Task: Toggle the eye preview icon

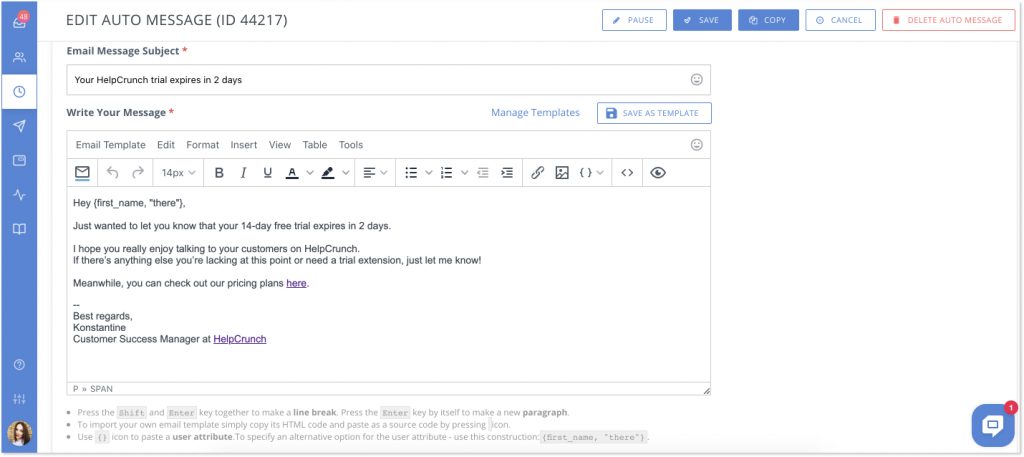Action: coord(657,173)
